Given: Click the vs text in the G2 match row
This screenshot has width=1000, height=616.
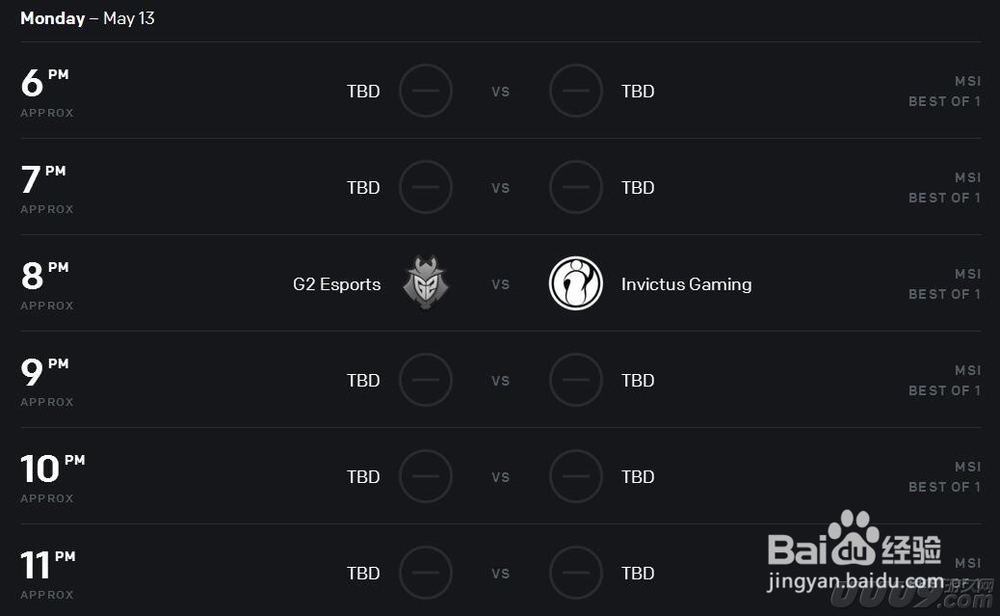Looking at the screenshot, I should pyautogui.click(x=501, y=284).
